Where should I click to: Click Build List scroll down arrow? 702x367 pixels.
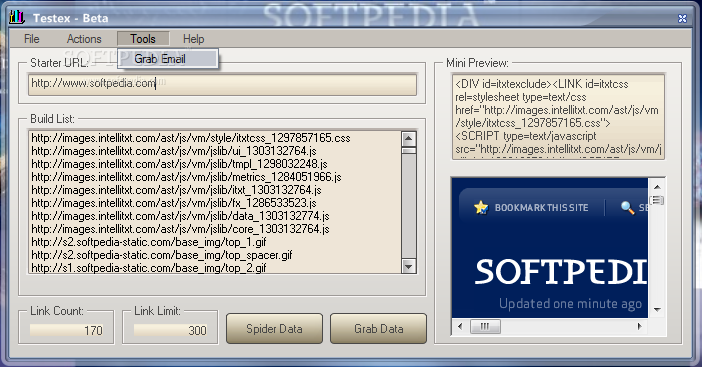pyautogui.click(x=408, y=266)
